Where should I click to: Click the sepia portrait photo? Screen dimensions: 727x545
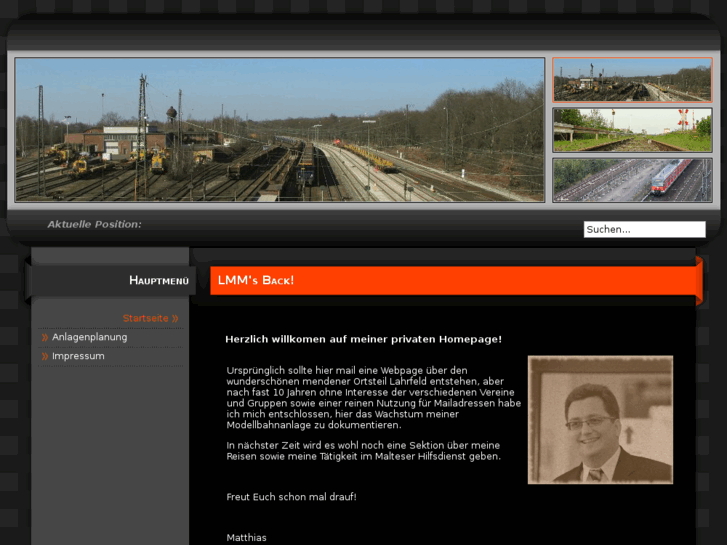[600, 420]
